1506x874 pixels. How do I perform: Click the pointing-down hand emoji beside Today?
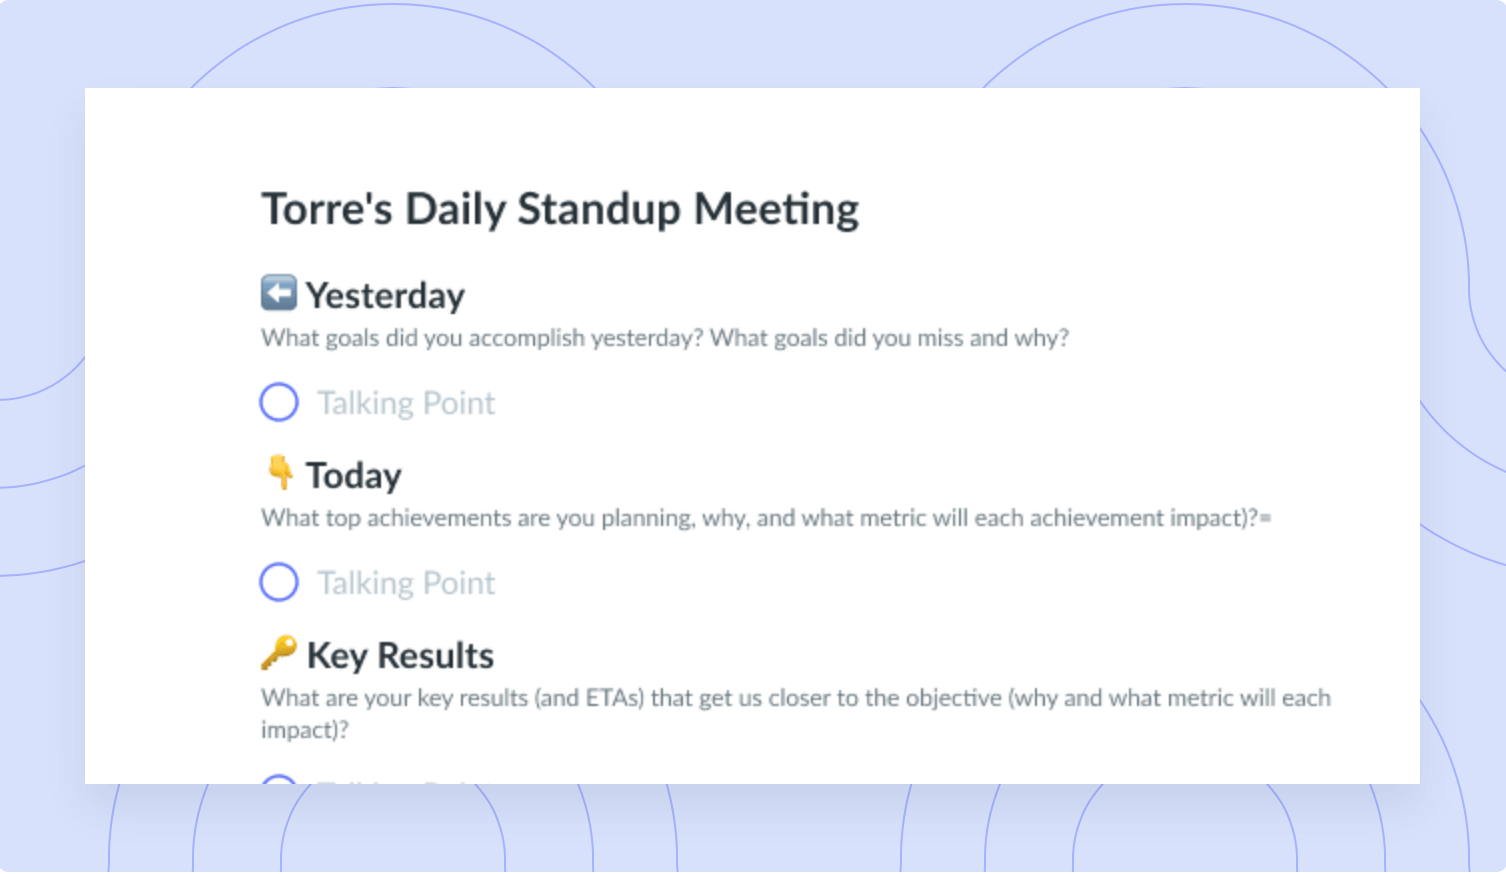click(281, 473)
